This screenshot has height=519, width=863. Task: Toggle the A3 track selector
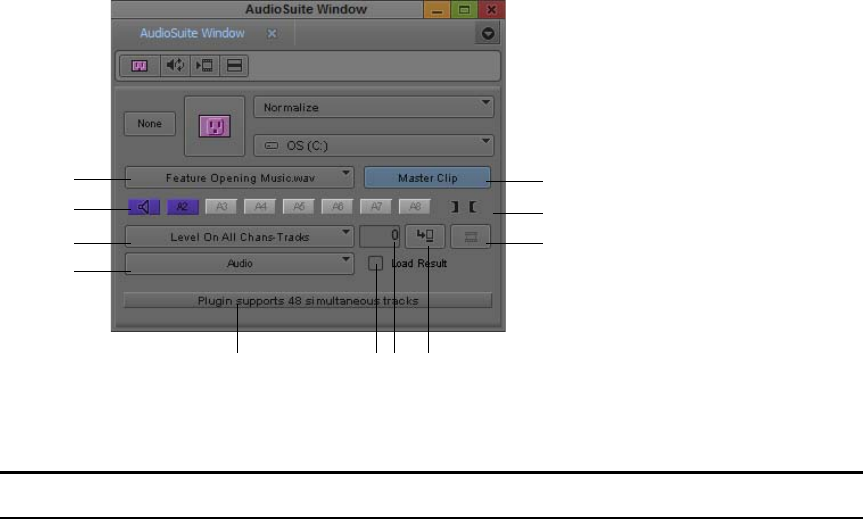[x=221, y=207]
